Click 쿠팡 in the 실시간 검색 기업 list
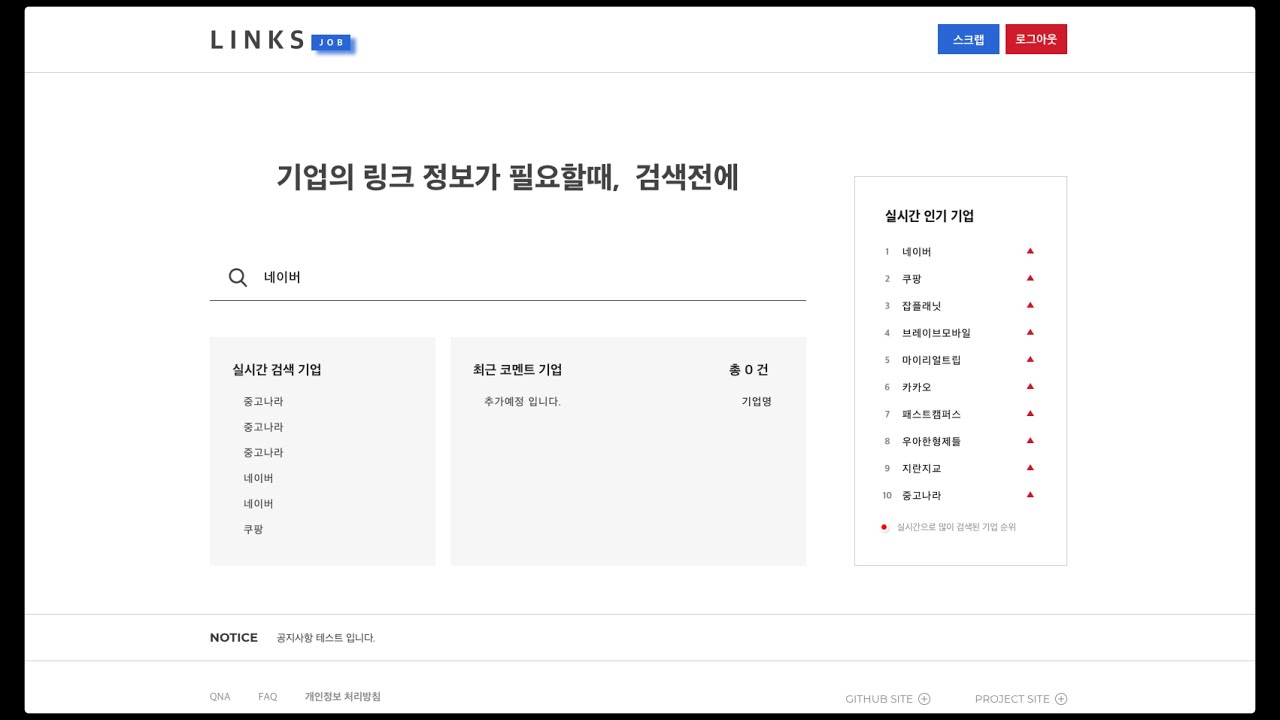 [253, 529]
